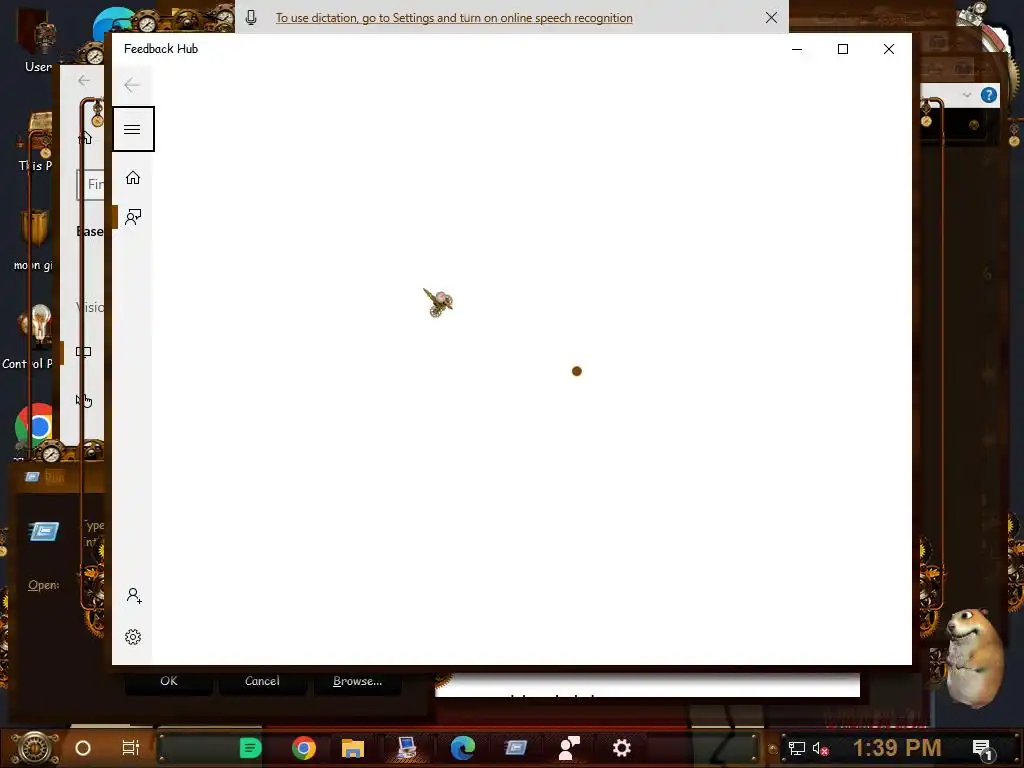Maximize the Feedback Hub window
This screenshot has height=768, width=1024.
[842, 49]
